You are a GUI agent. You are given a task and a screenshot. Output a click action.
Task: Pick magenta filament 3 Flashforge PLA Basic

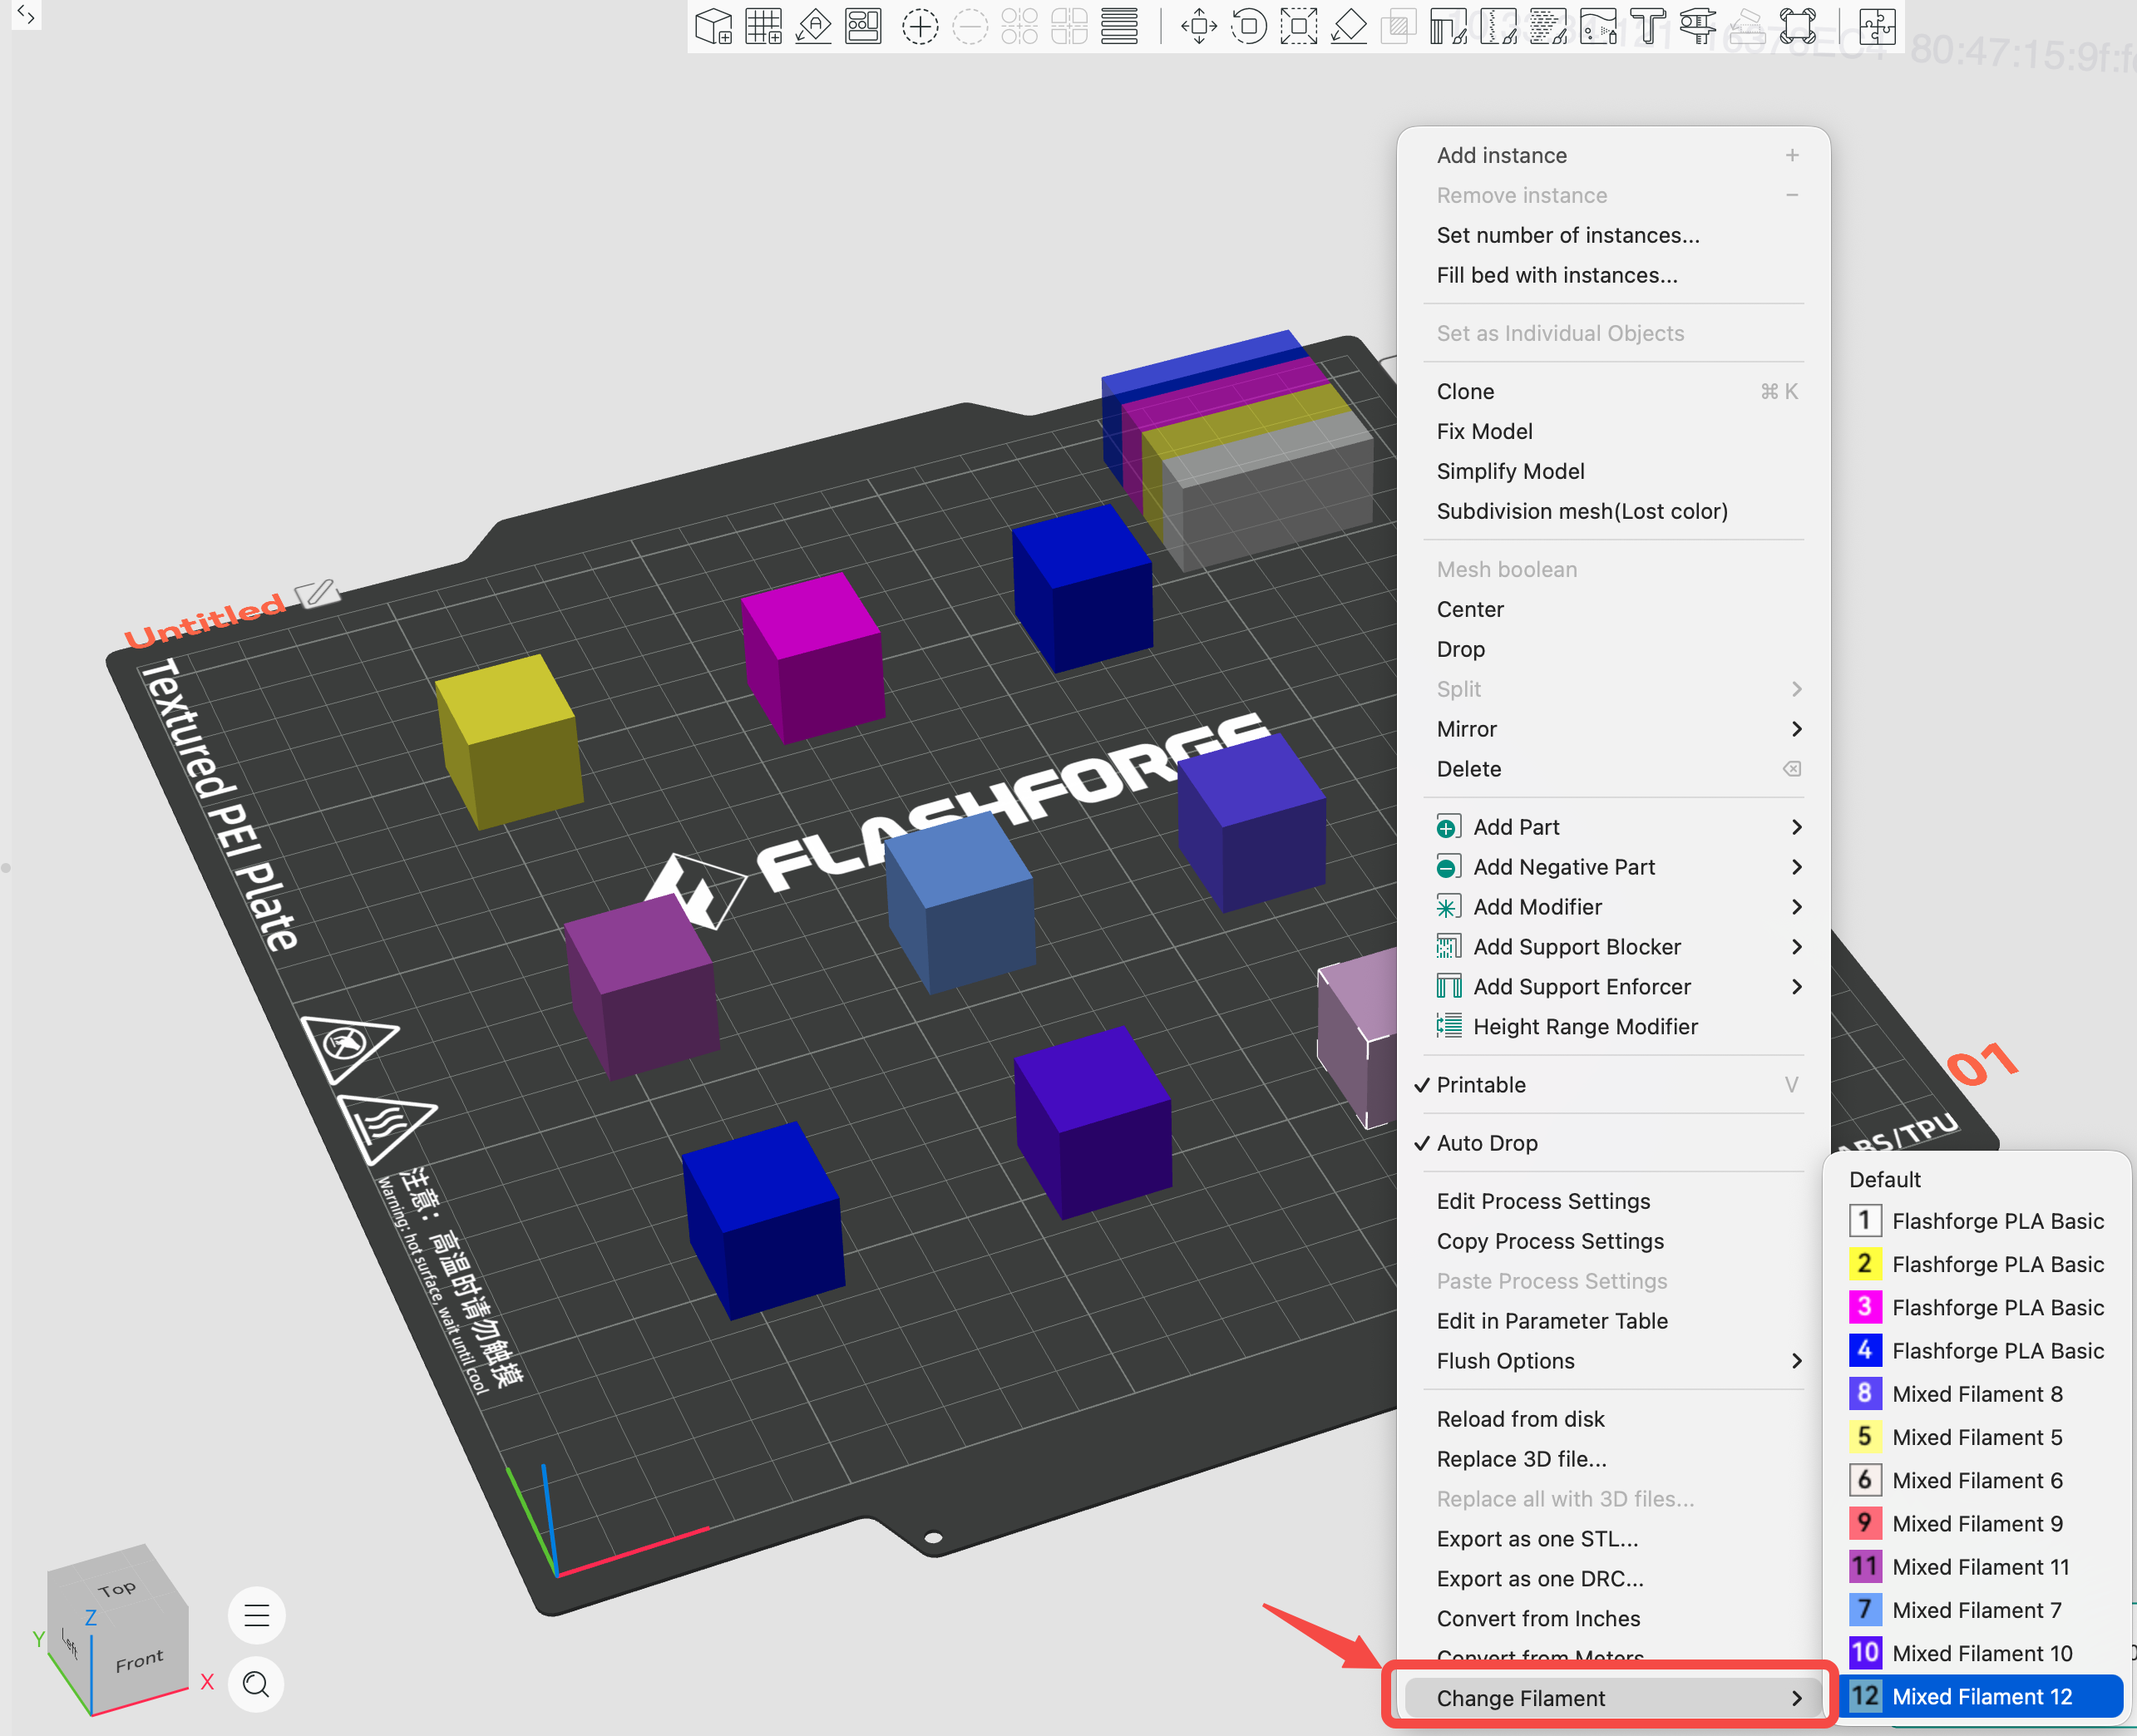click(1977, 1308)
